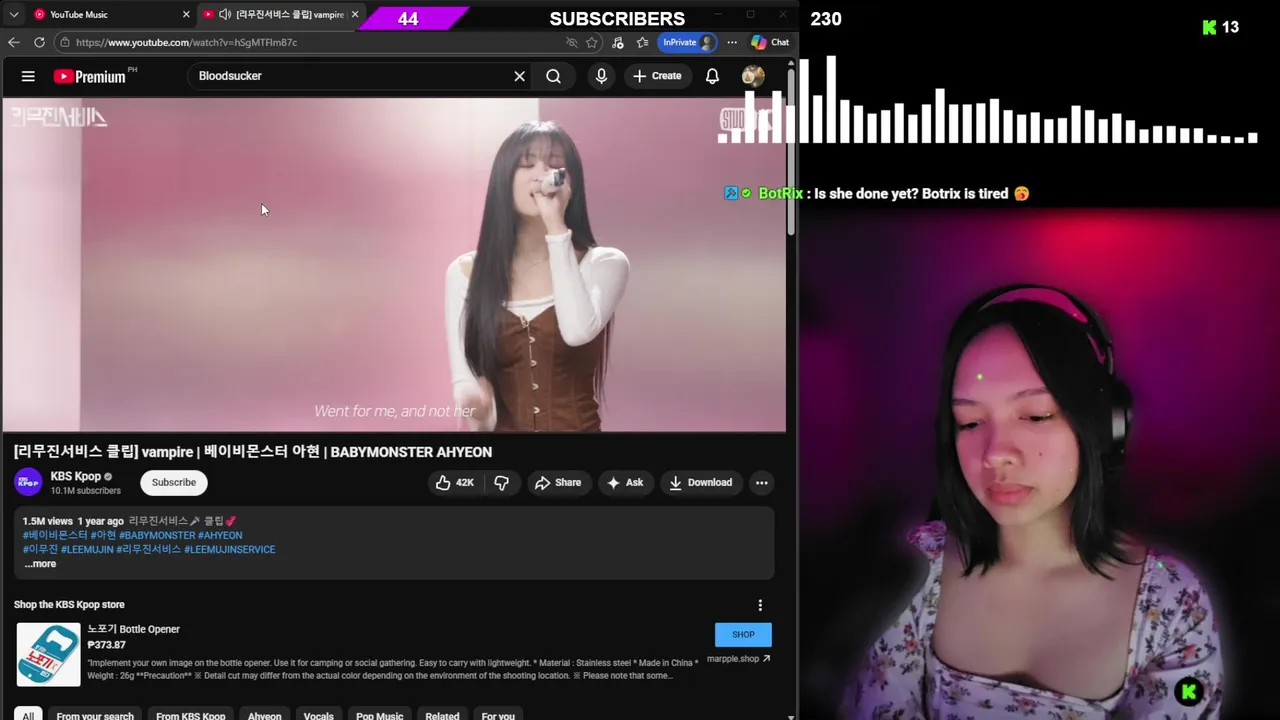
Task: Open the #LEEMUJIN hashtag
Action: coord(87,549)
